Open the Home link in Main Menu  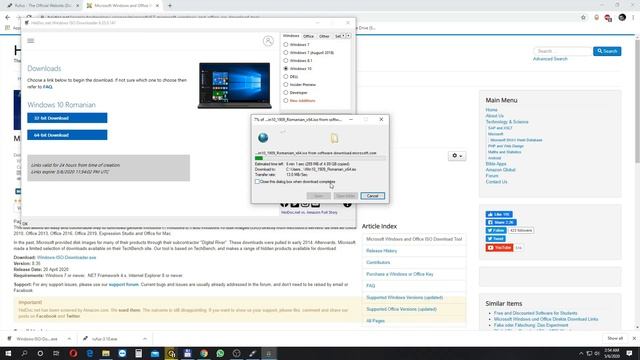pos(491,110)
